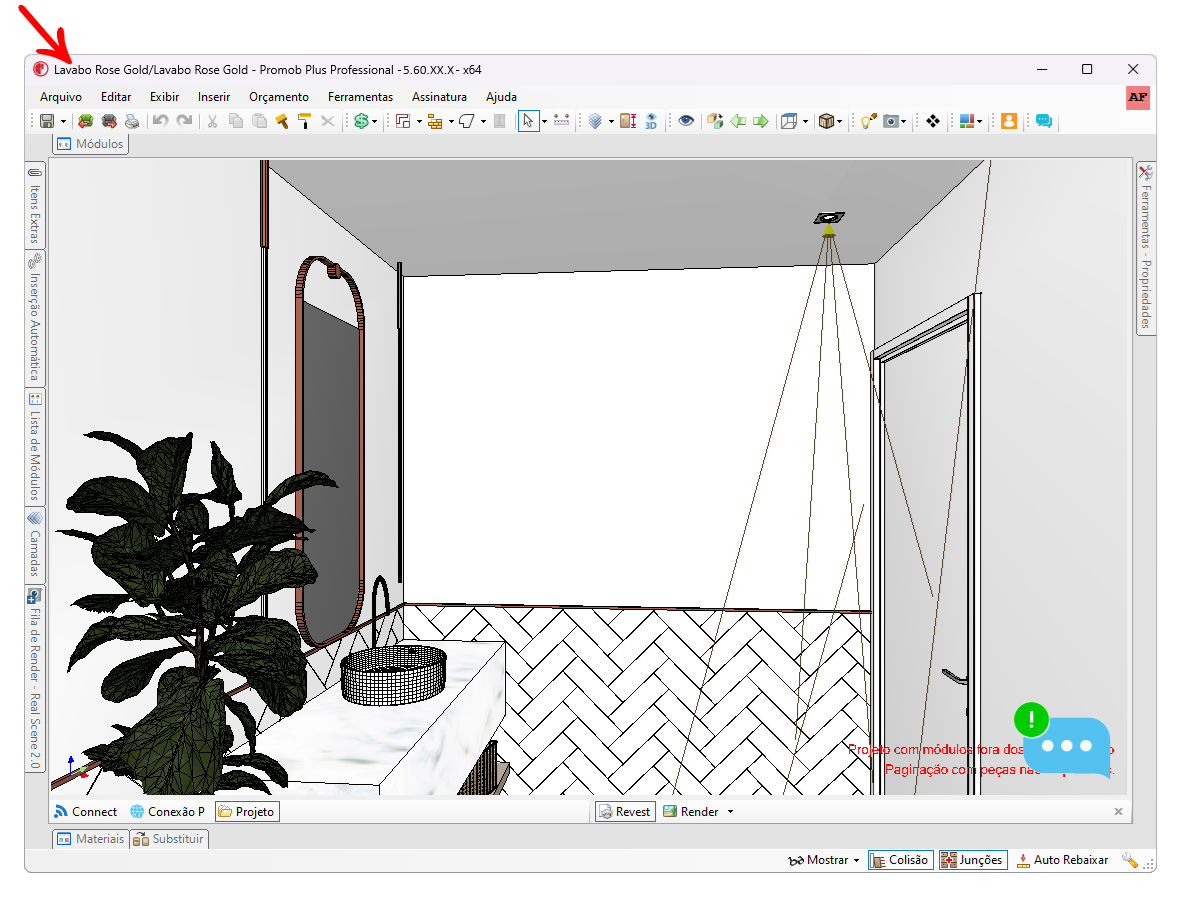This screenshot has height=907, width=1196.
Task: Expand the freeform shape dropdown arrow
Action: tap(483, 121)
